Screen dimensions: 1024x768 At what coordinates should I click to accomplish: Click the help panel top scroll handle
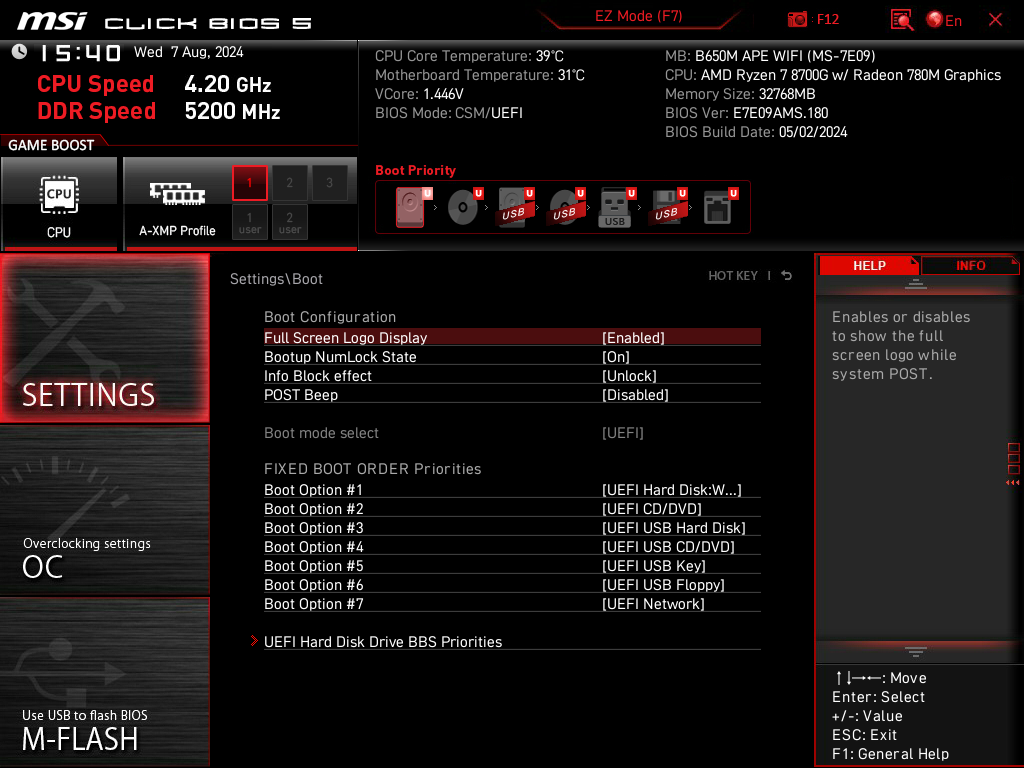916,283
